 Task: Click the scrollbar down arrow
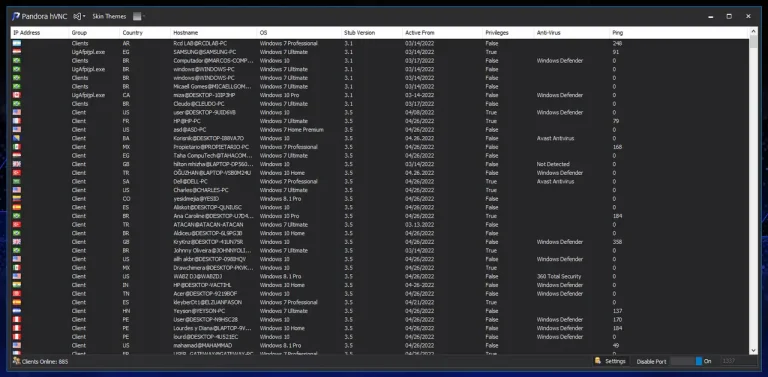[753, 350]
